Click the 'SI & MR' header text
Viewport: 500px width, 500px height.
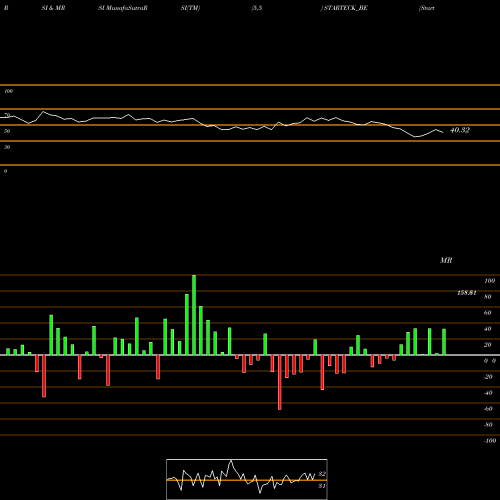pos(53,8)
